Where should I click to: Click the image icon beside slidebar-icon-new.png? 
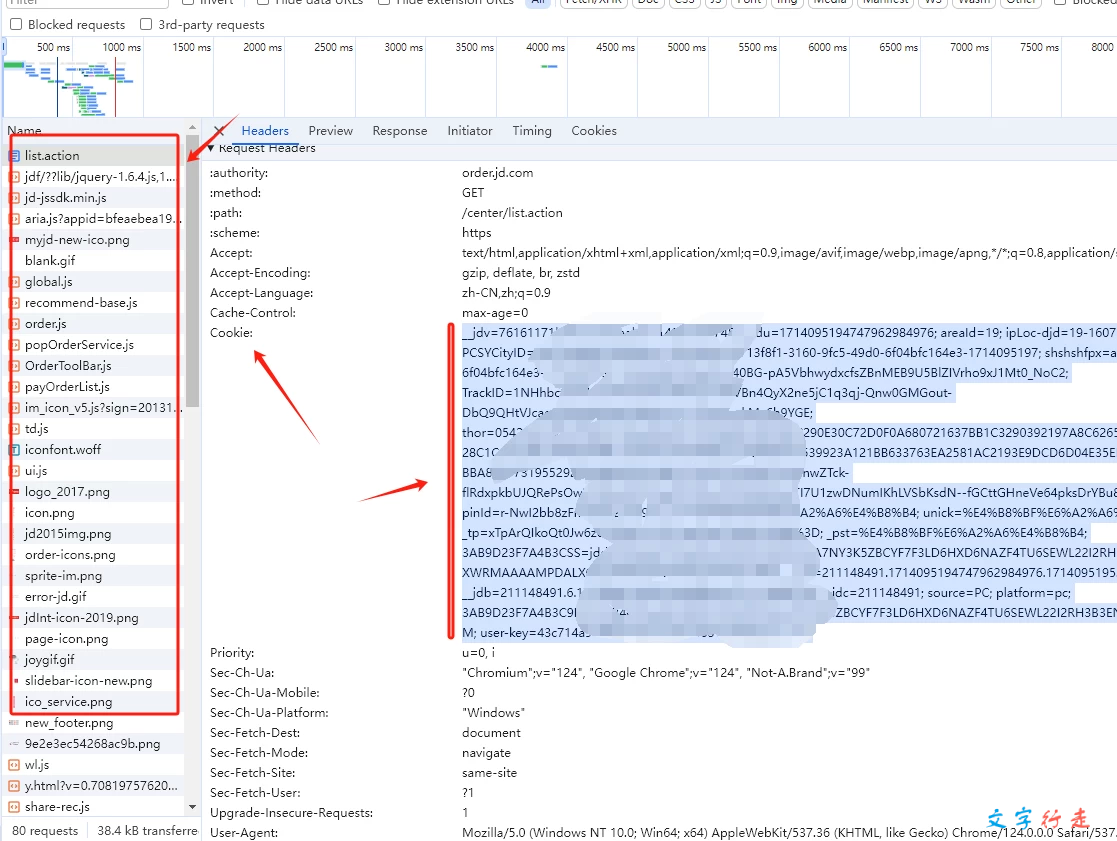14,681
